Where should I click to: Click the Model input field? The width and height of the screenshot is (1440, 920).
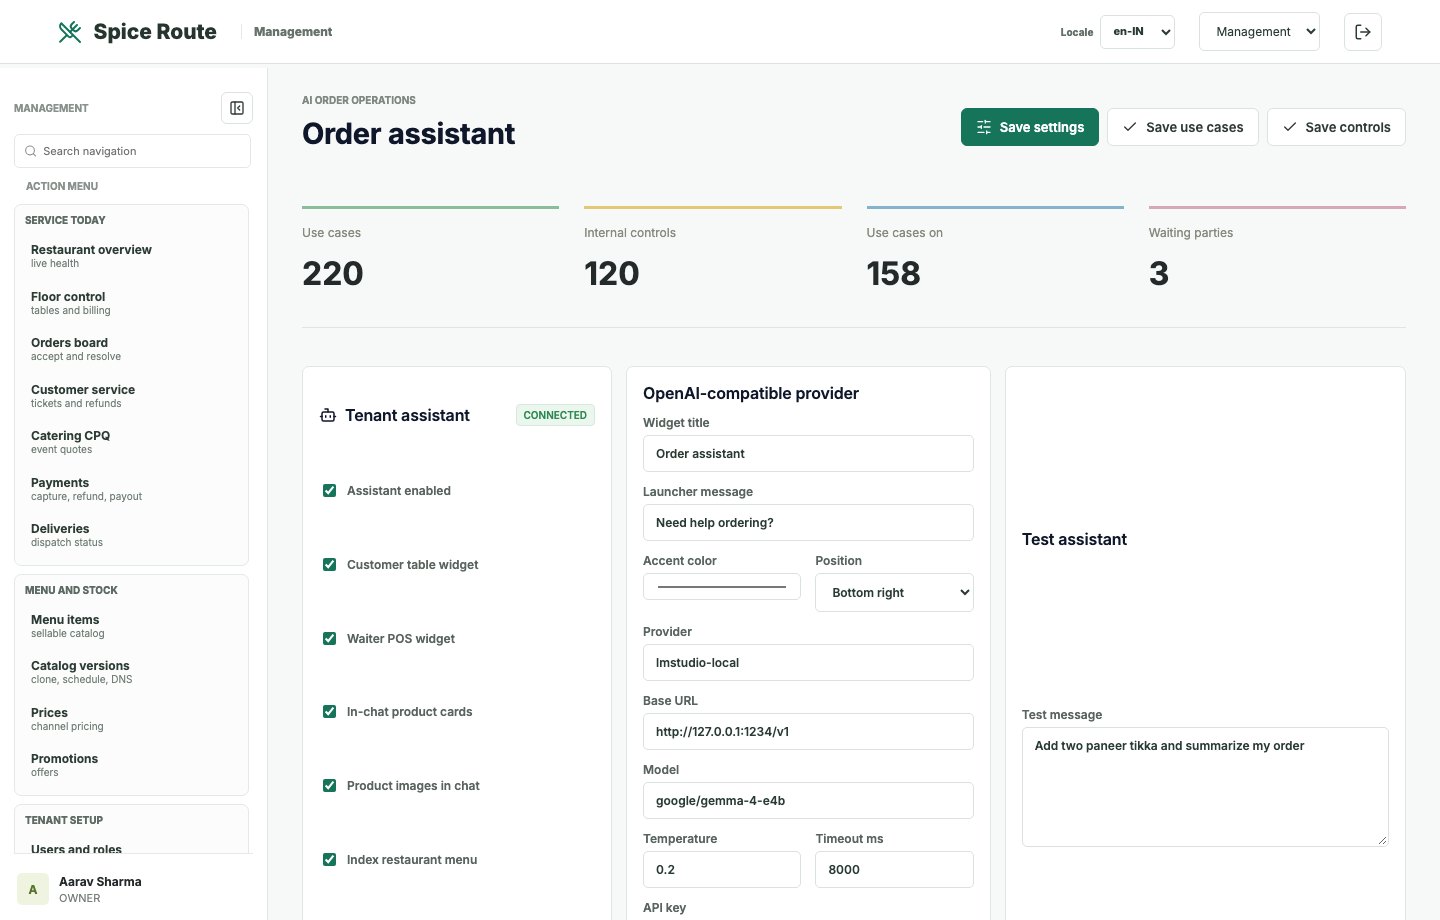click(x=808, y=800)
